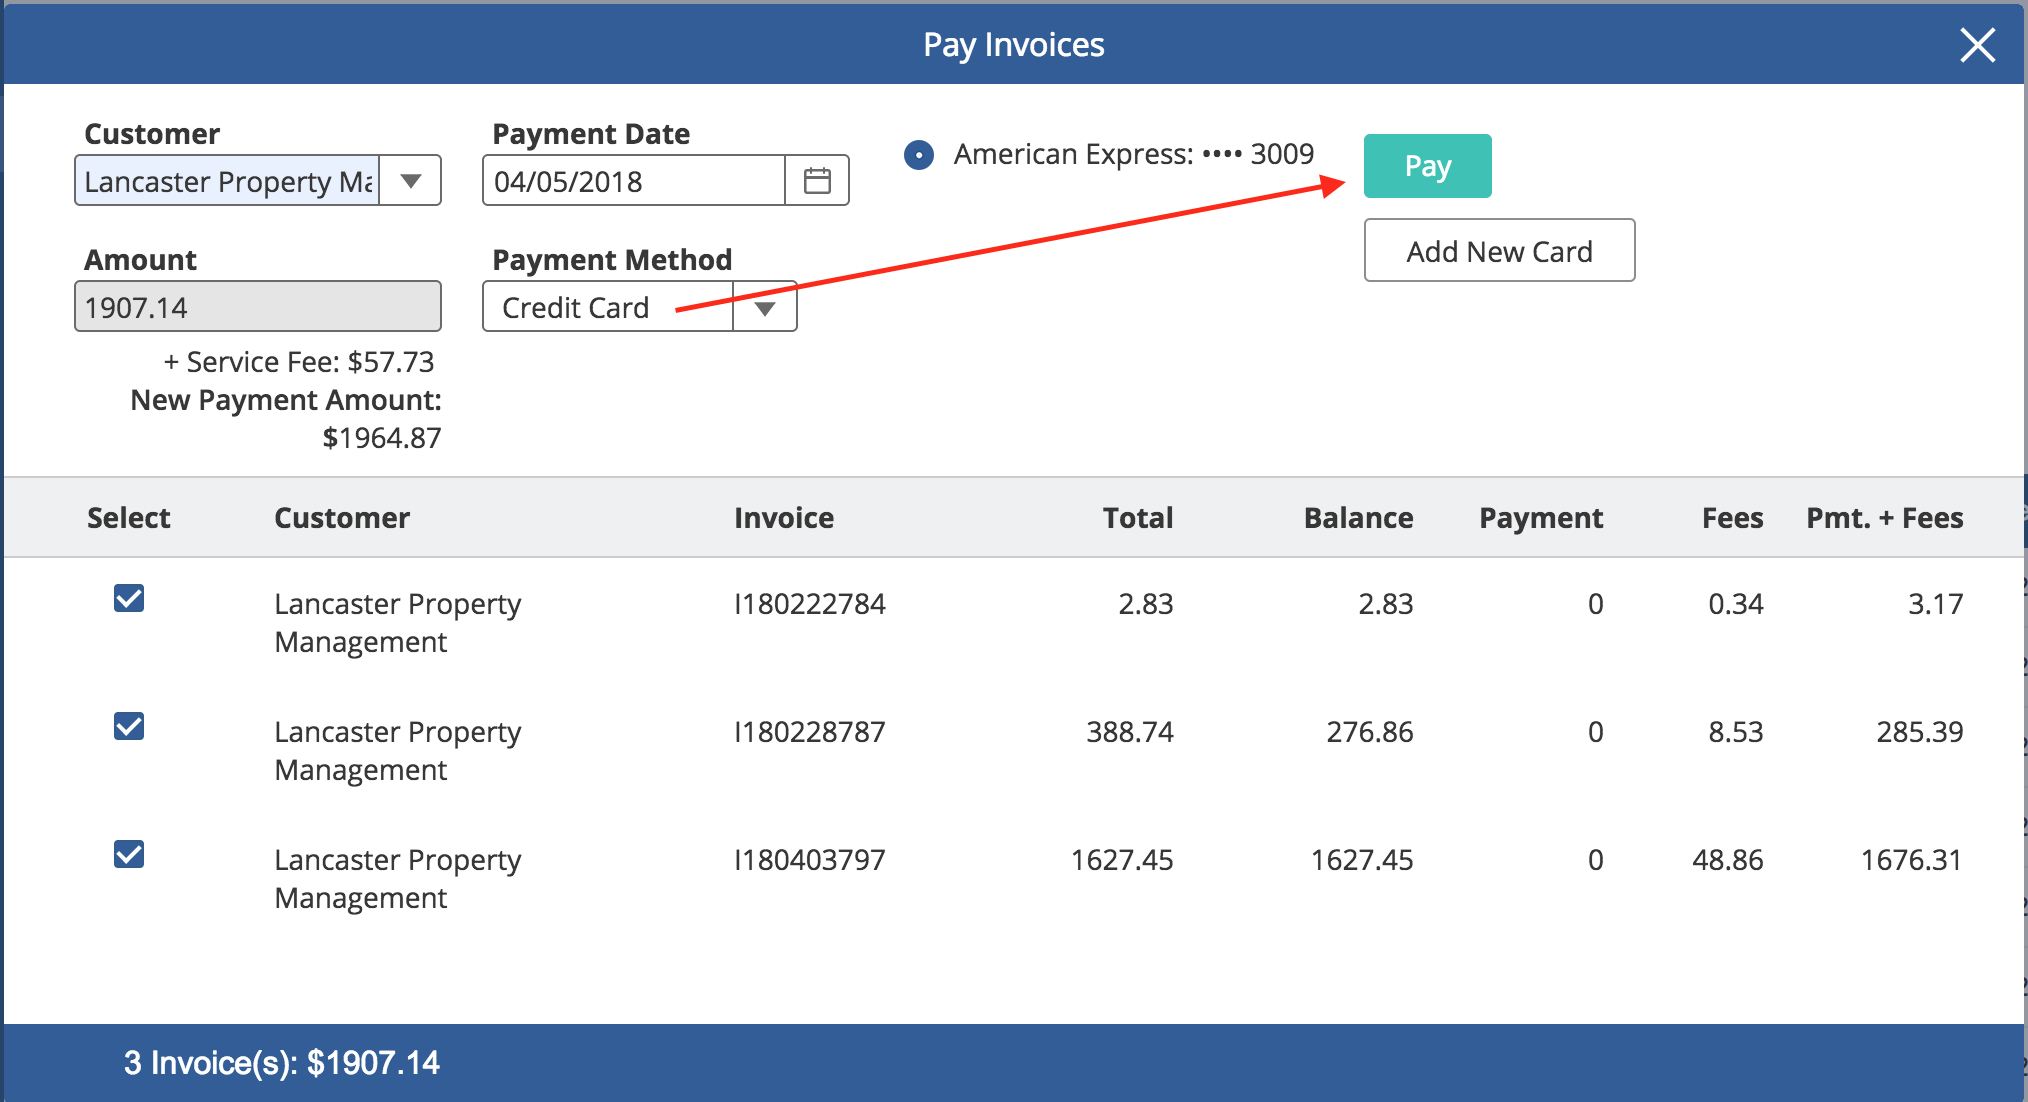Uncheck invoice I180228787 checkbox
This screenshot has height=1102, width=2028.
[129, 727]
